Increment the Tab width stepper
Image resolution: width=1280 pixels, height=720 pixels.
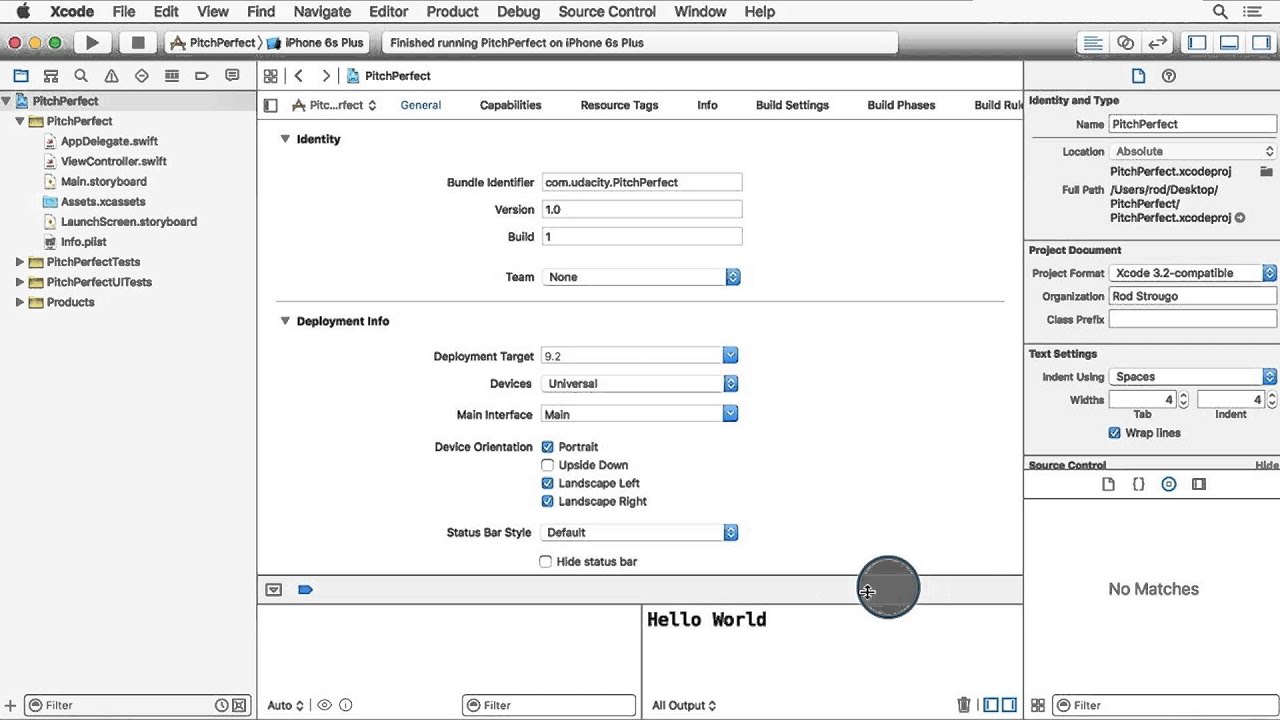tap(1183, 396)
